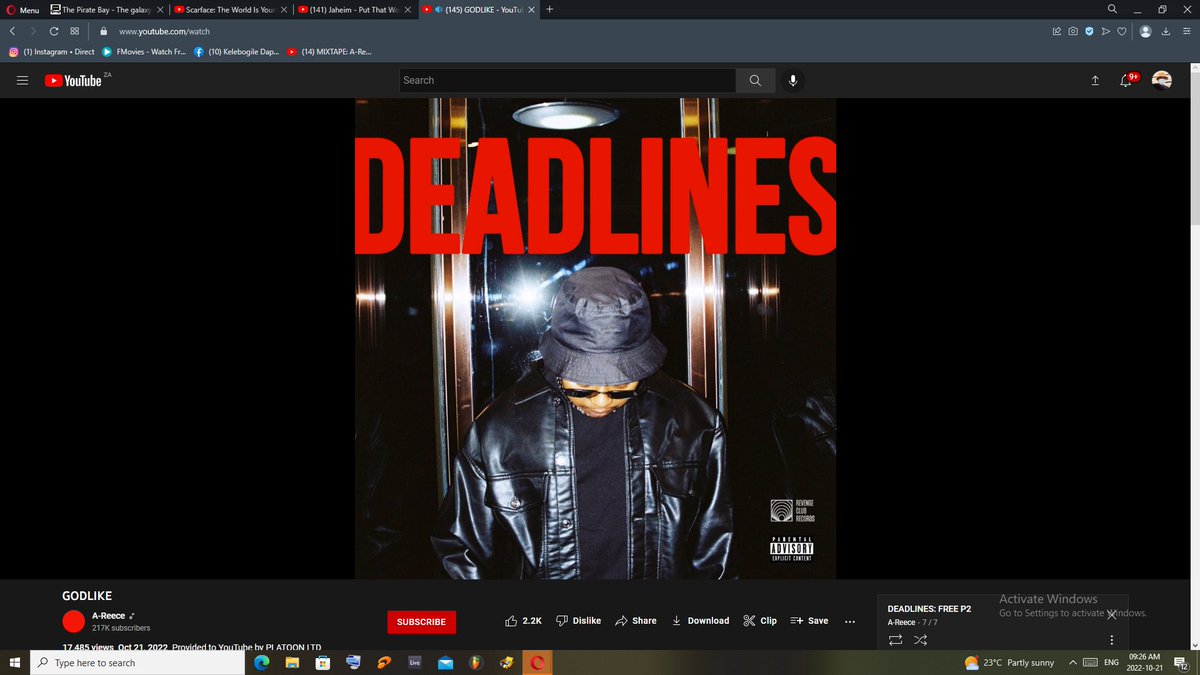Toggle playlist loop
The width and height of the screenshot is (1200, 675).
point(895,639)
